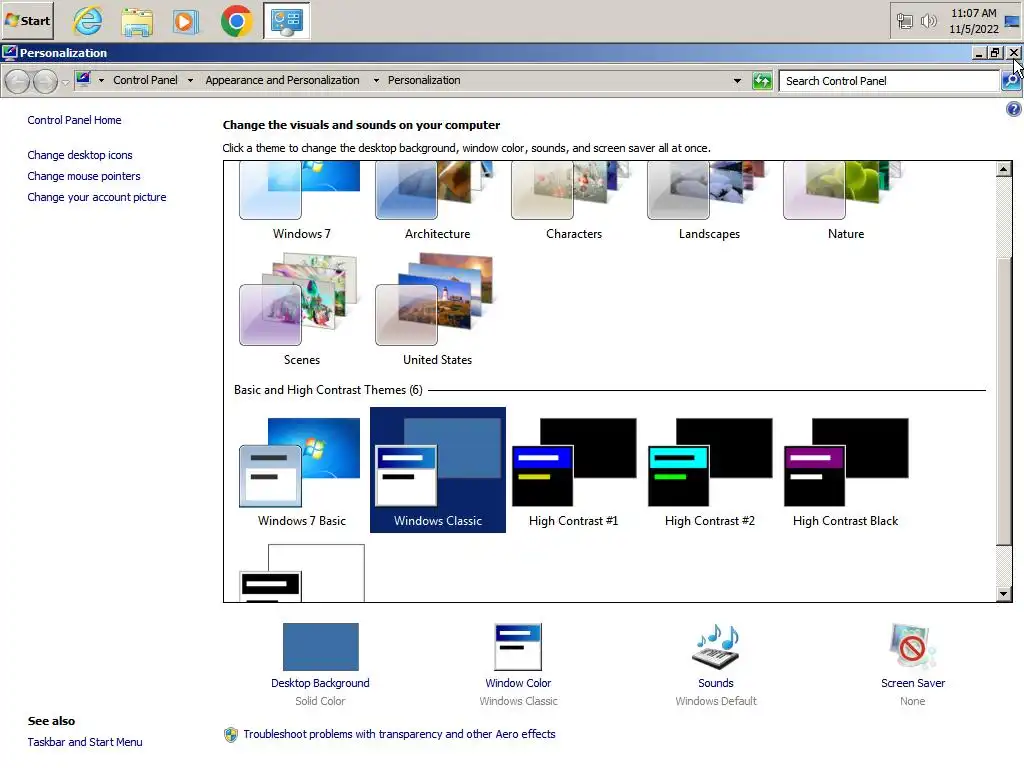Focus the Search Control Panel field
Viewport: 1024px width, 768px height.
[x=889, y=81]
